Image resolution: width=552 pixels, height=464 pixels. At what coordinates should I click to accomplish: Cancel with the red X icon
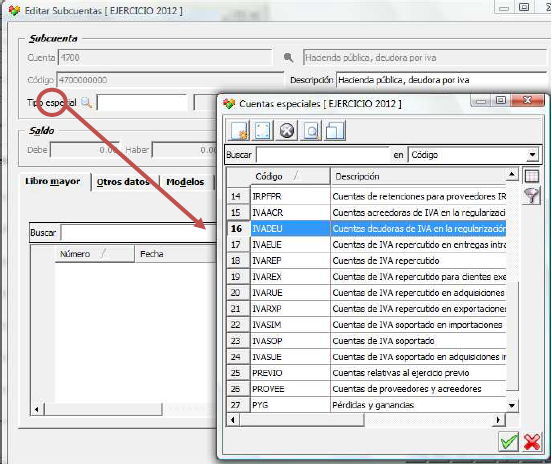[532, 441]
